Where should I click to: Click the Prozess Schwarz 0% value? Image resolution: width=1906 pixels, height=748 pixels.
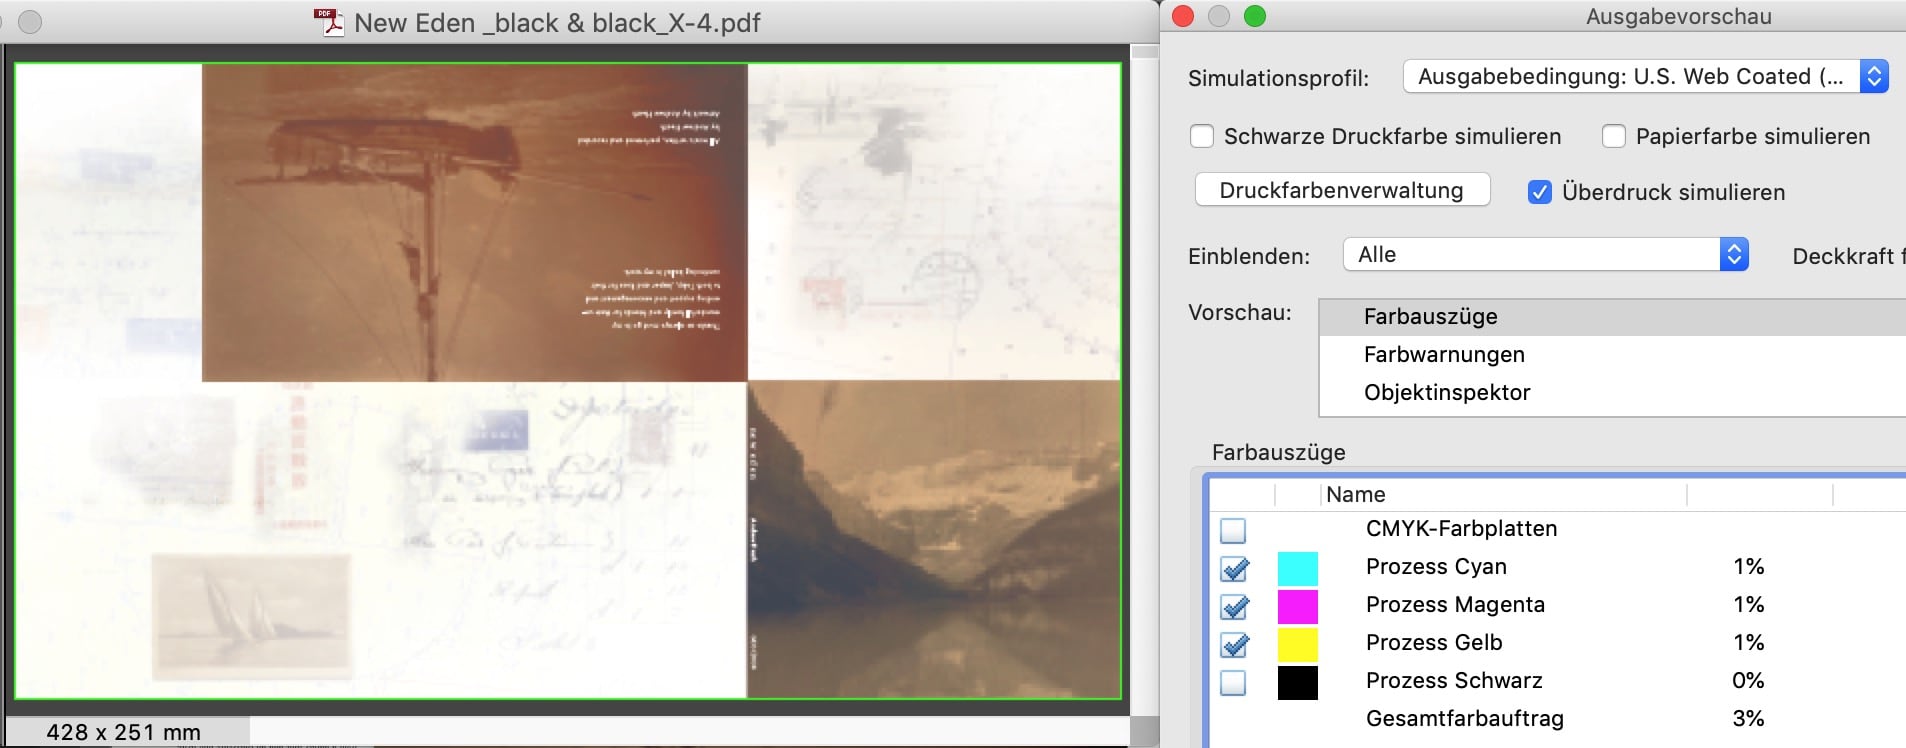1748,681
